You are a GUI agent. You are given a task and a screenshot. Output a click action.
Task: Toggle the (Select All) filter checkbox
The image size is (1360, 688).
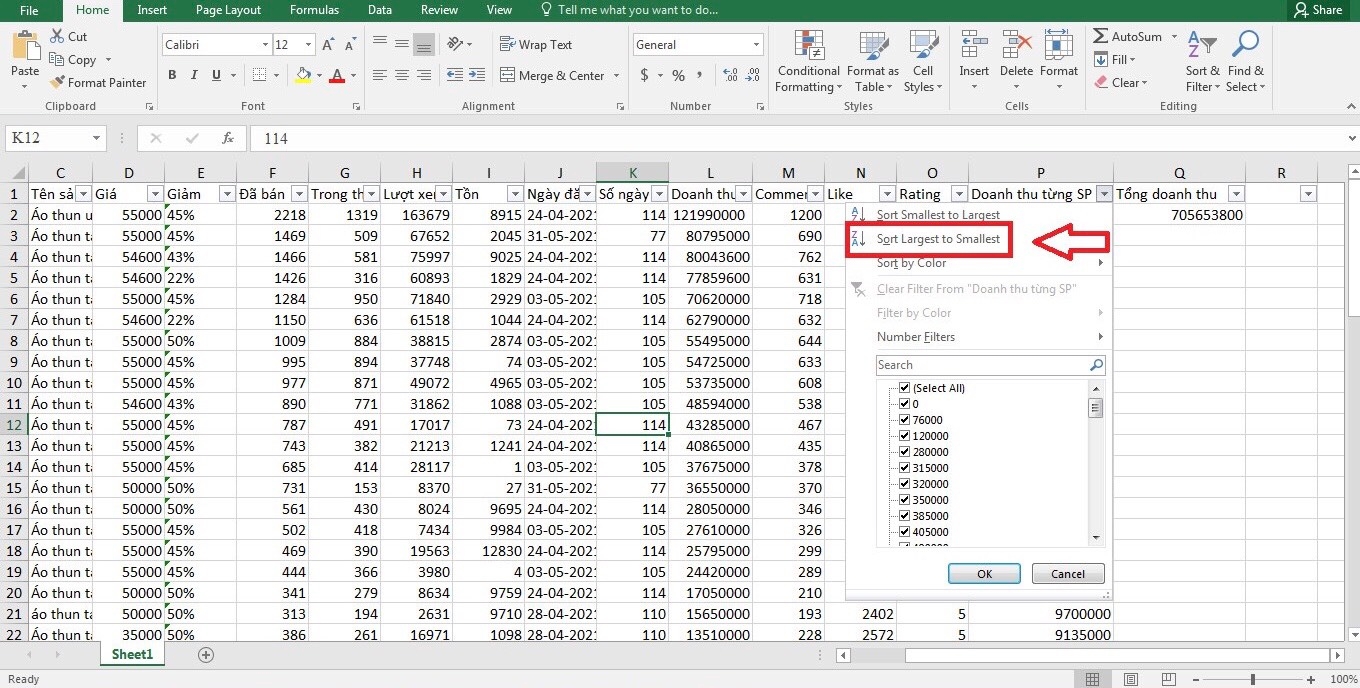[905, 388]
